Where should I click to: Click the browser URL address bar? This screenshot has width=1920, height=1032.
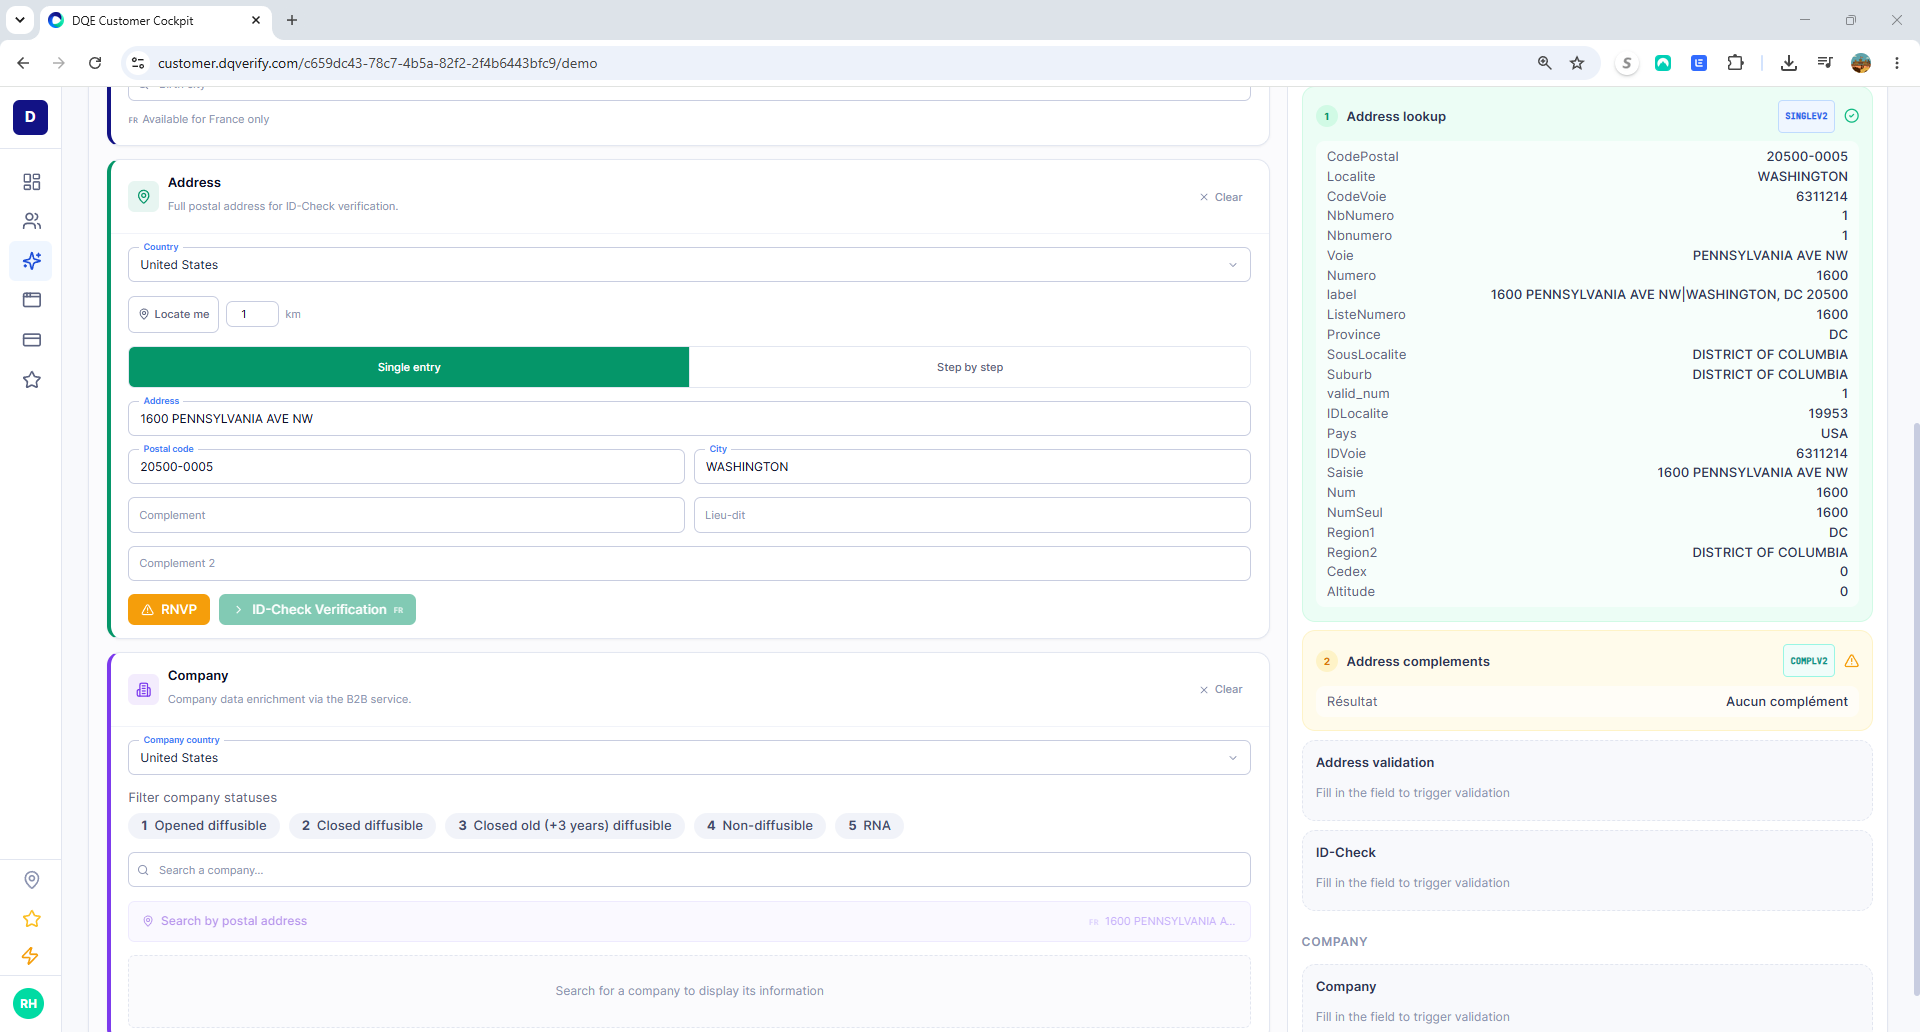pos(840,63)
